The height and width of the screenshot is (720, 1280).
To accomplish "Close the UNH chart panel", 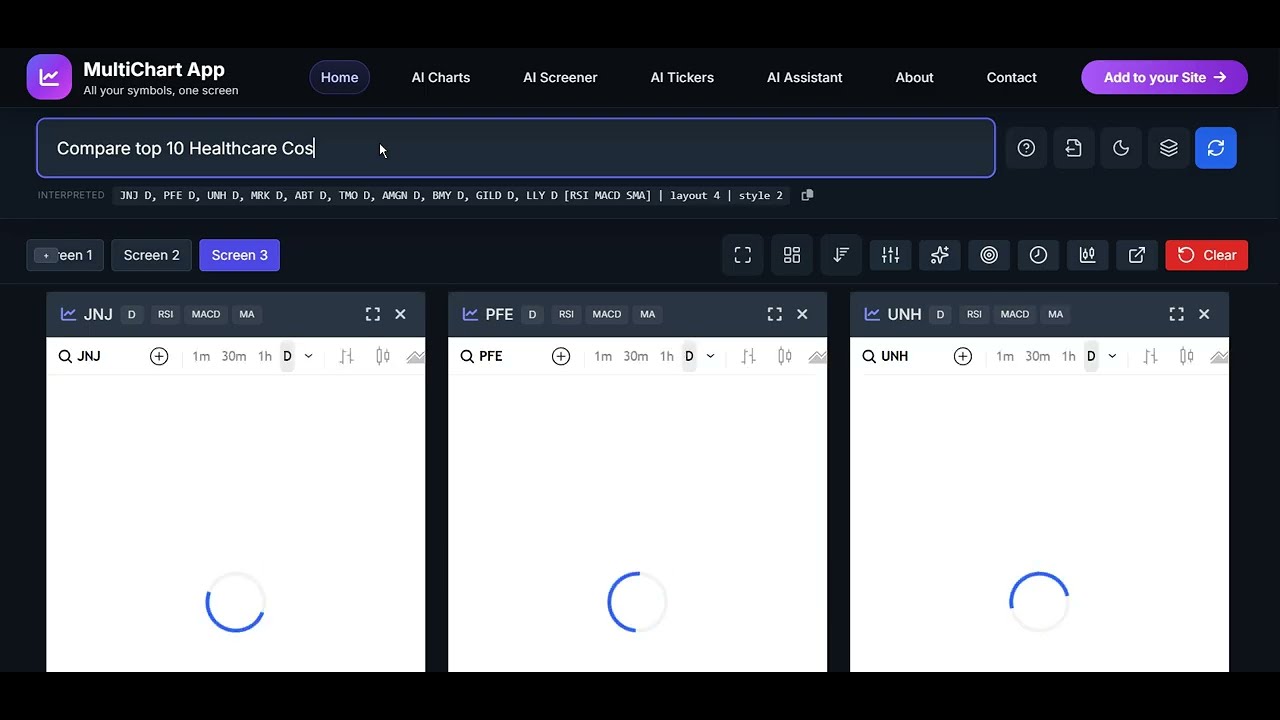I will [x=1204, y=314].
